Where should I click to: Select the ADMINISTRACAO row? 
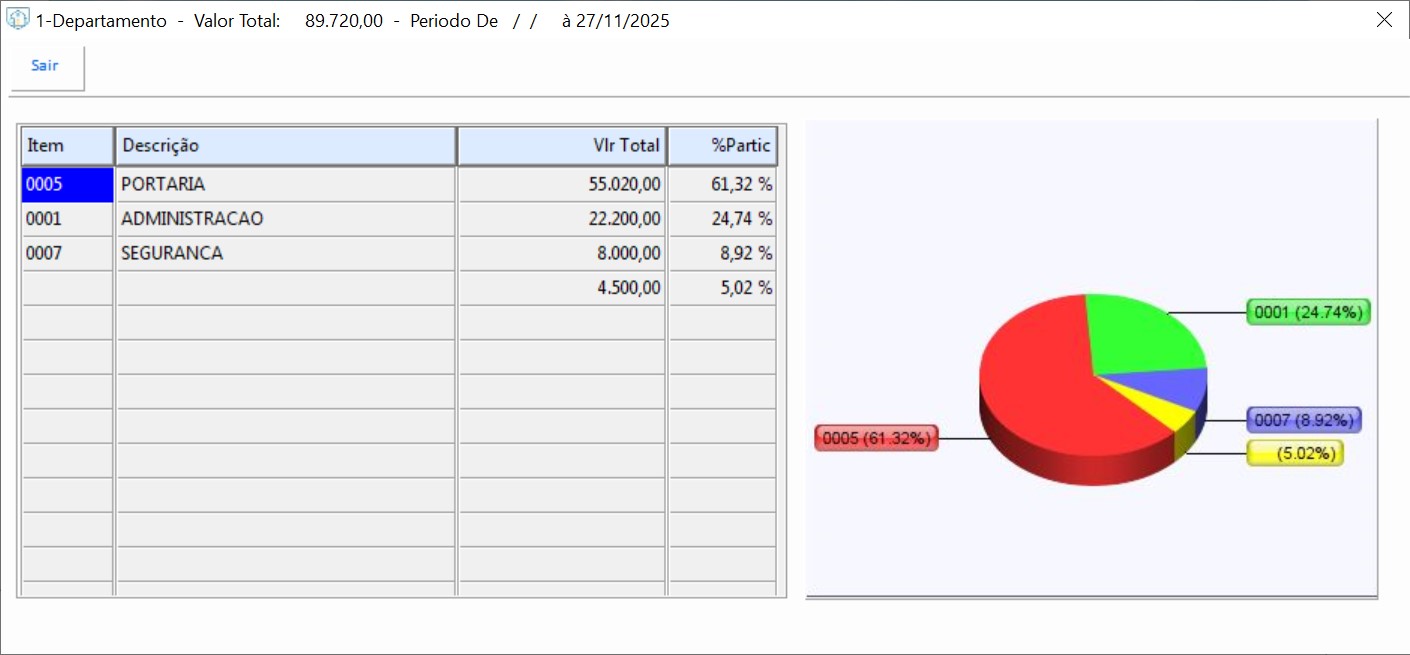pyautogui.click(x=286, y=219)
